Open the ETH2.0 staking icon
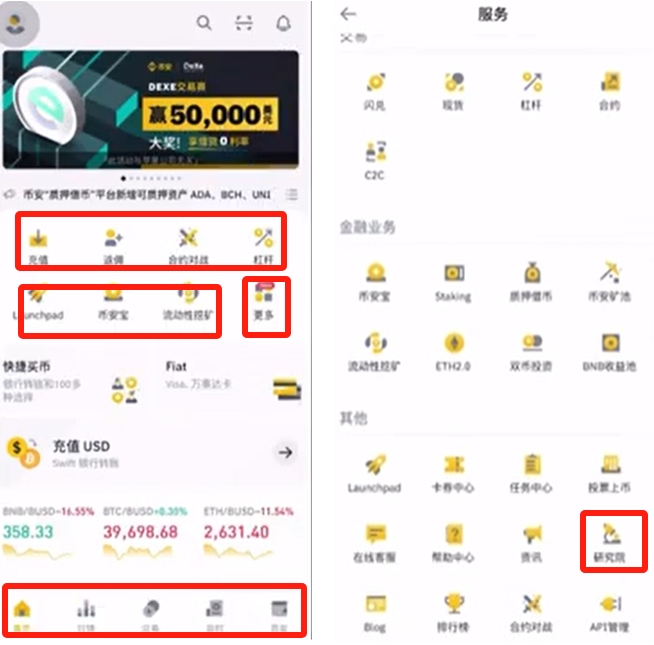Image resolution: width=654 pixels, height=645 pixels. (453, 351)
